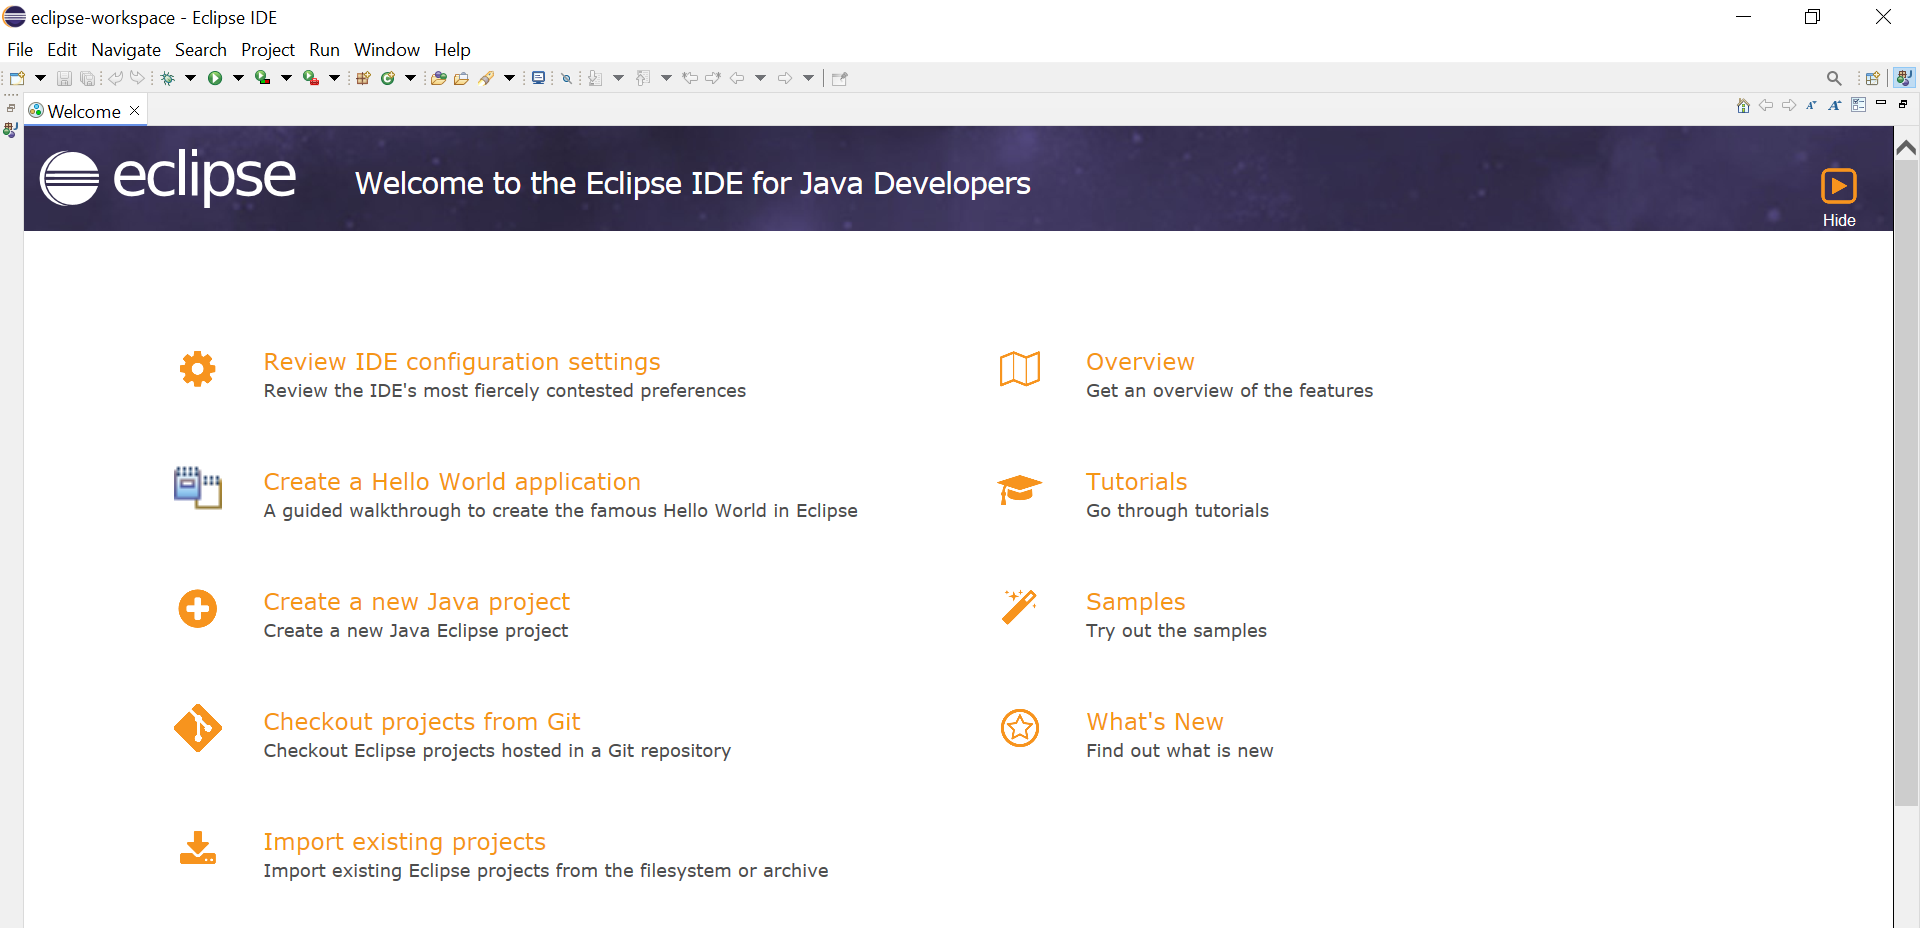Click the Open Perspective icon
Screen dimensions: 1920x928
click(1872, 78)
